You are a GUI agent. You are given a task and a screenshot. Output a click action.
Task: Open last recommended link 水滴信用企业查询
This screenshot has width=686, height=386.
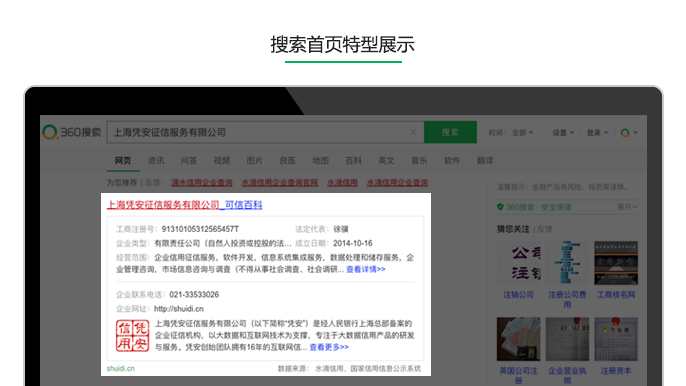397,182
